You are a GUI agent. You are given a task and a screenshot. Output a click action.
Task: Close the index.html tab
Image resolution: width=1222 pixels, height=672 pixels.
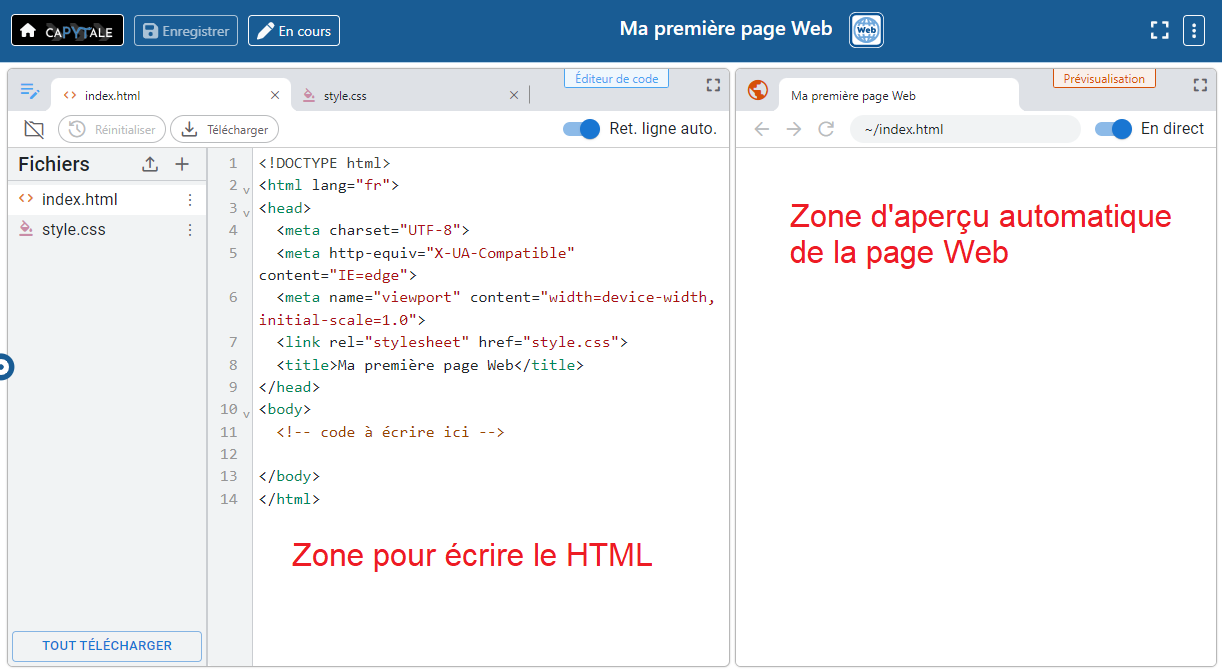(275, 95)
